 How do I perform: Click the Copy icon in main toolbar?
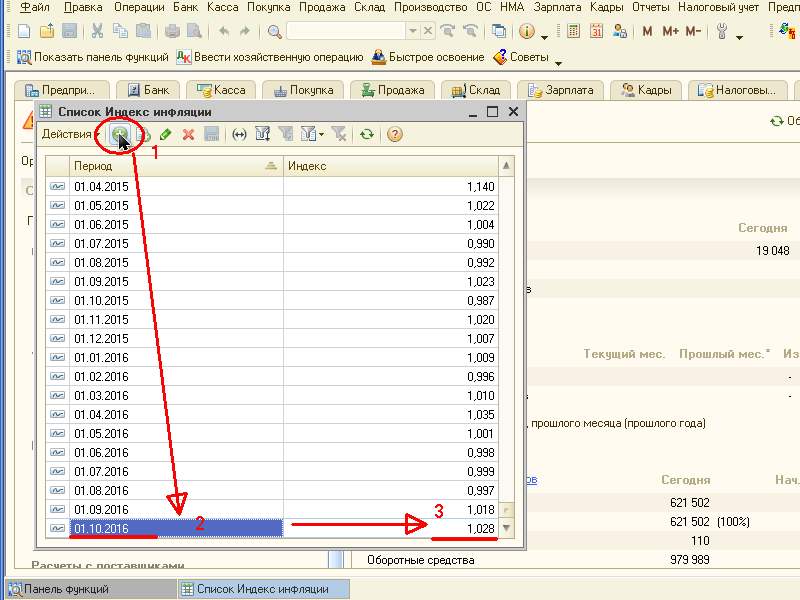[120, 31]
